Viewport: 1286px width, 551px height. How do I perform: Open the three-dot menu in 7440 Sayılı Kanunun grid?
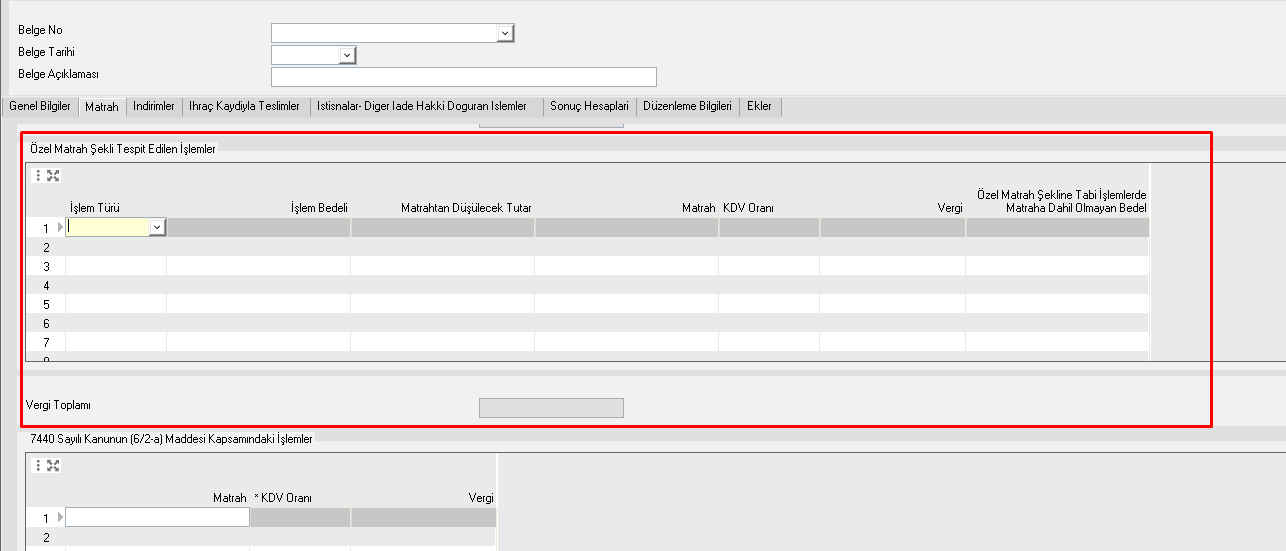(38, 465)
